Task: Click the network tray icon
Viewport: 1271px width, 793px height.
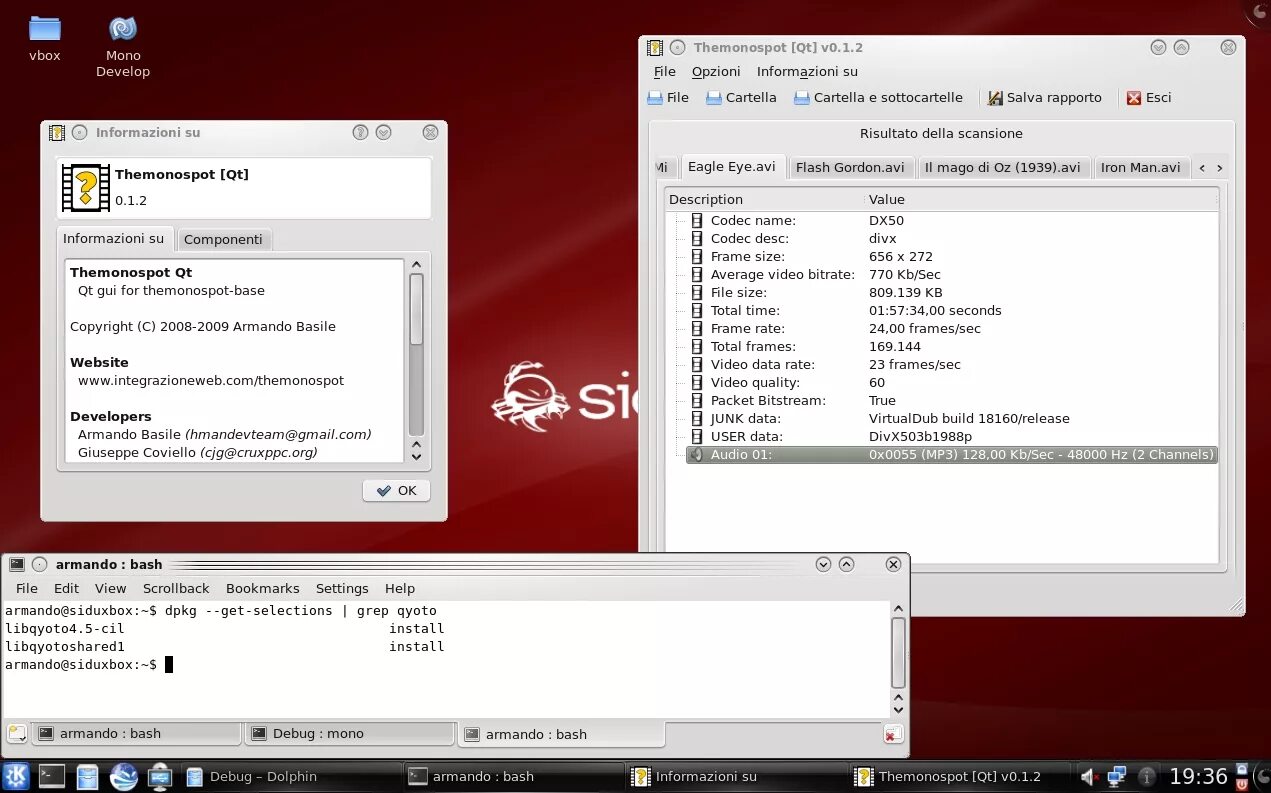Action: click(x=1117, y=776)
